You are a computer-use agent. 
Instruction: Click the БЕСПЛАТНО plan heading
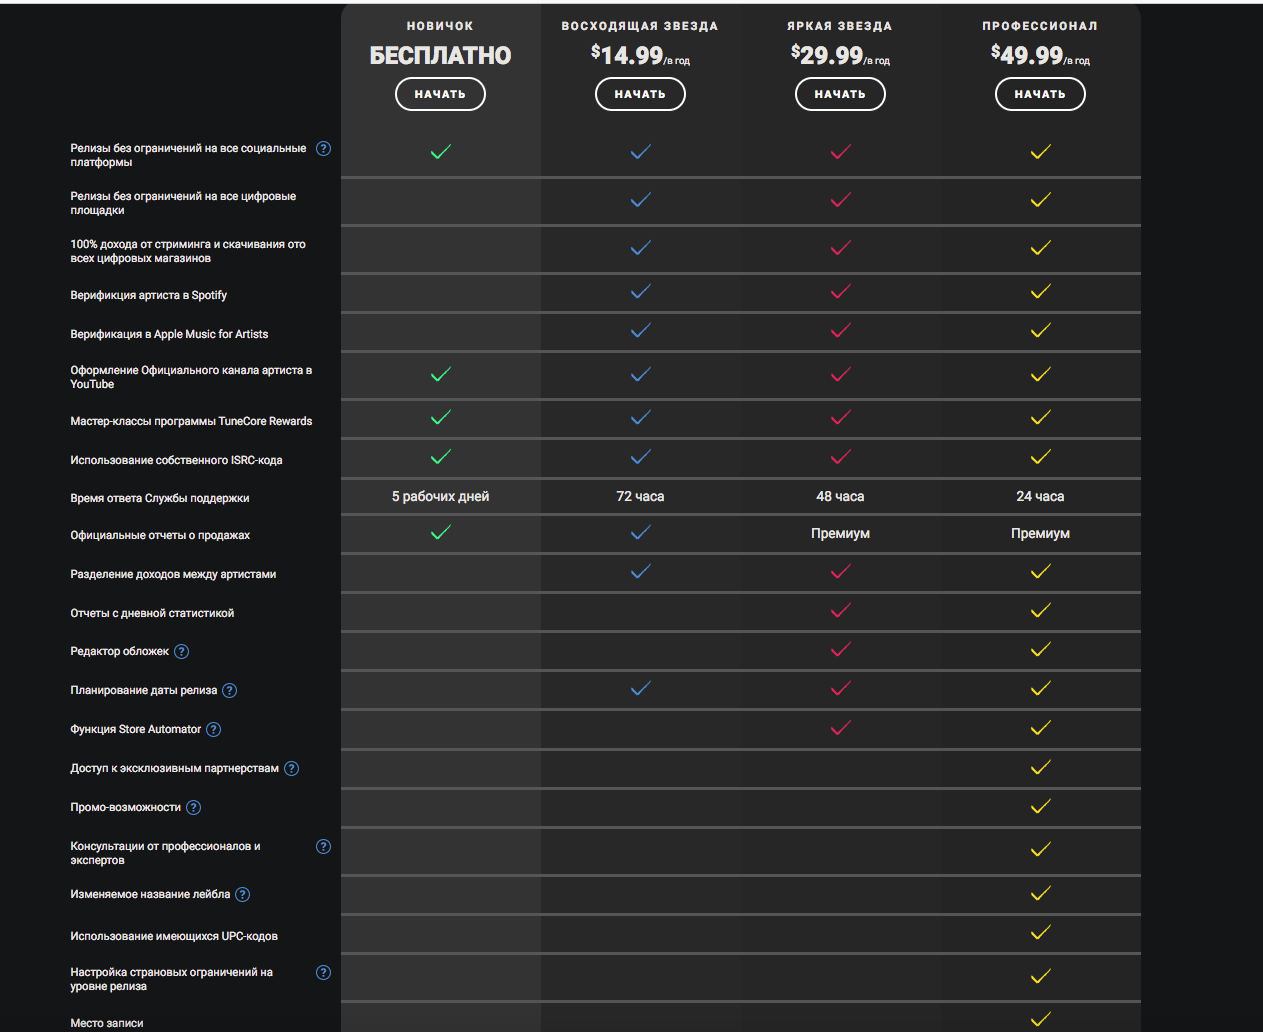click(440, 56)
